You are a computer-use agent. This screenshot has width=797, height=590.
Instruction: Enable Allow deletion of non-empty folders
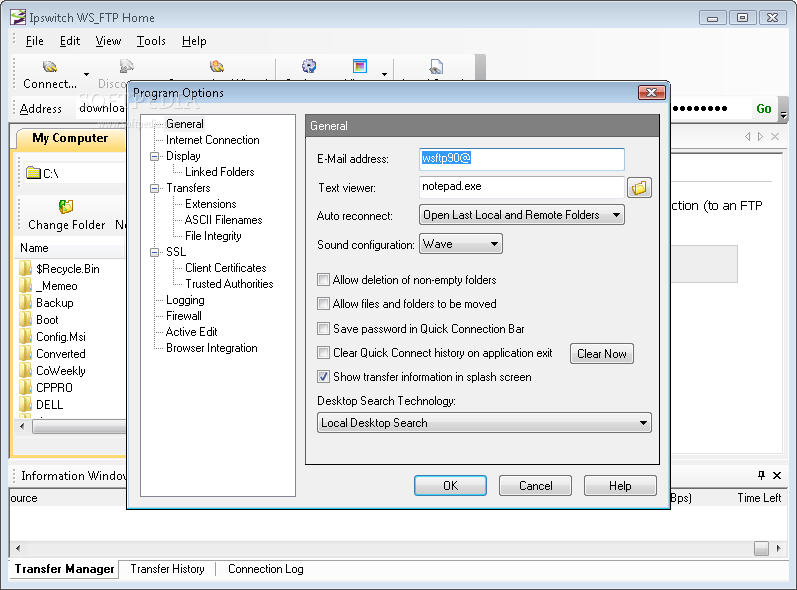(x=323, y=280)
